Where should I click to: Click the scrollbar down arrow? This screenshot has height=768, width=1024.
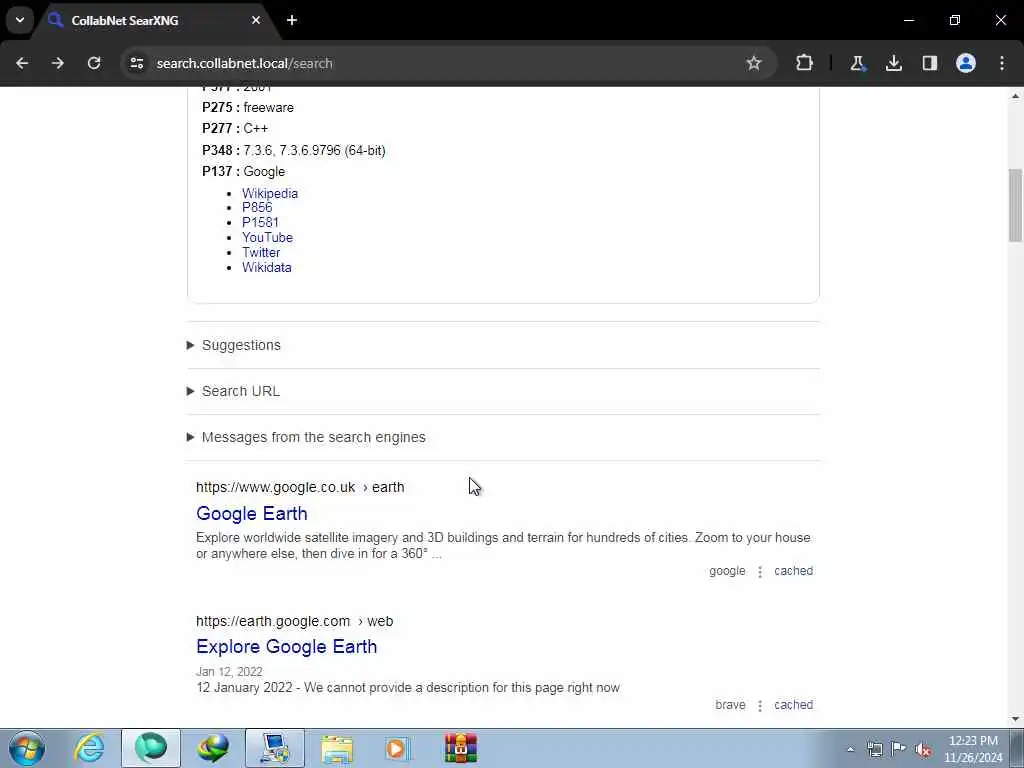pos(1015,719)
